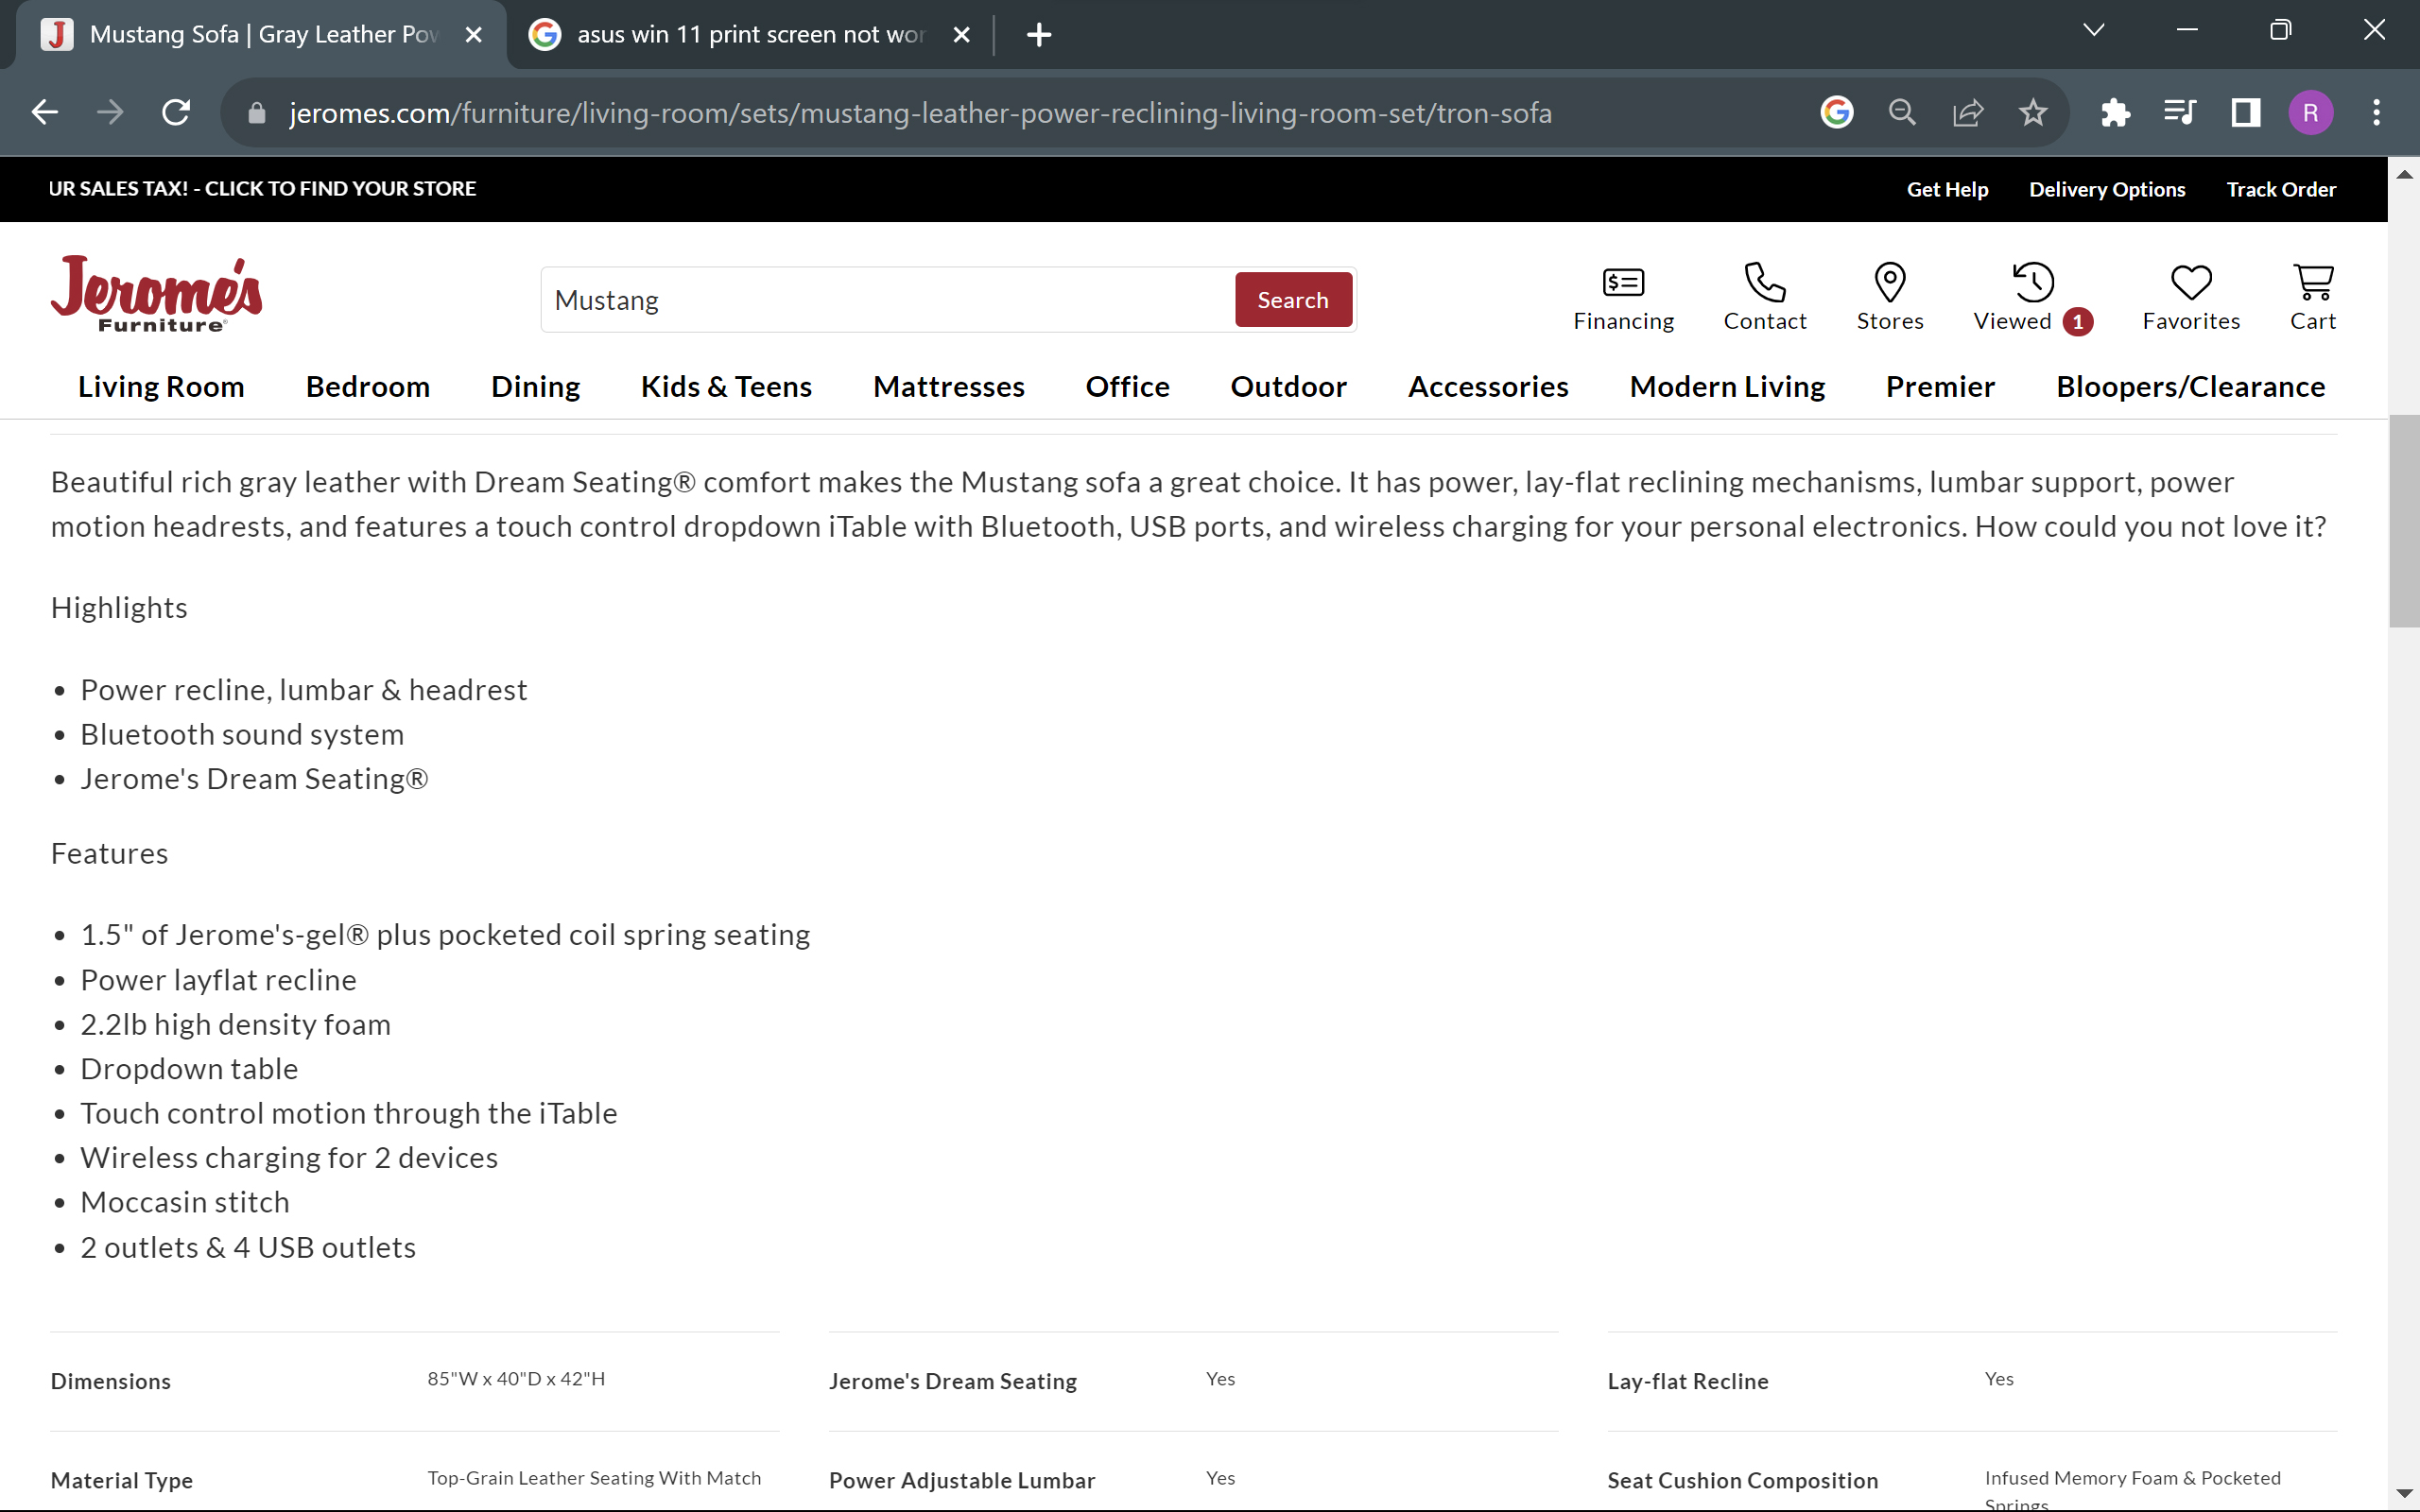
Task: Open the tab search dropdown arrow
Action: (2093, 30)
